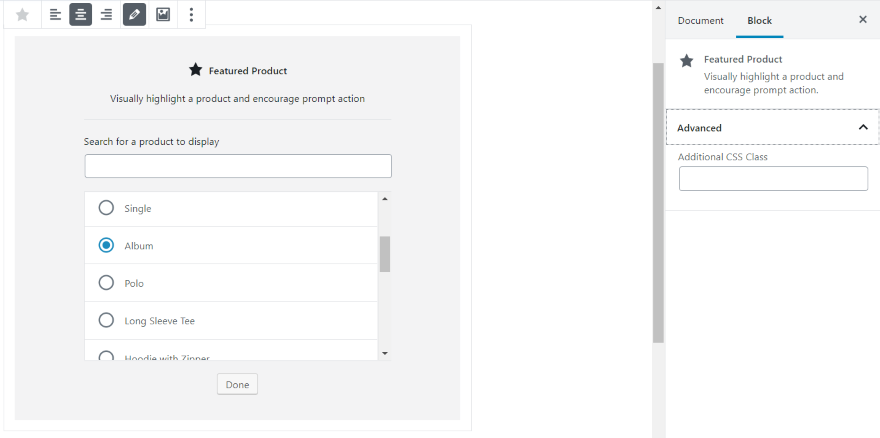The height and width of the screenshot is (438, 880).
Task: Click the pencil edit icon
Action: pyautogui.click(x=134, y=15)
